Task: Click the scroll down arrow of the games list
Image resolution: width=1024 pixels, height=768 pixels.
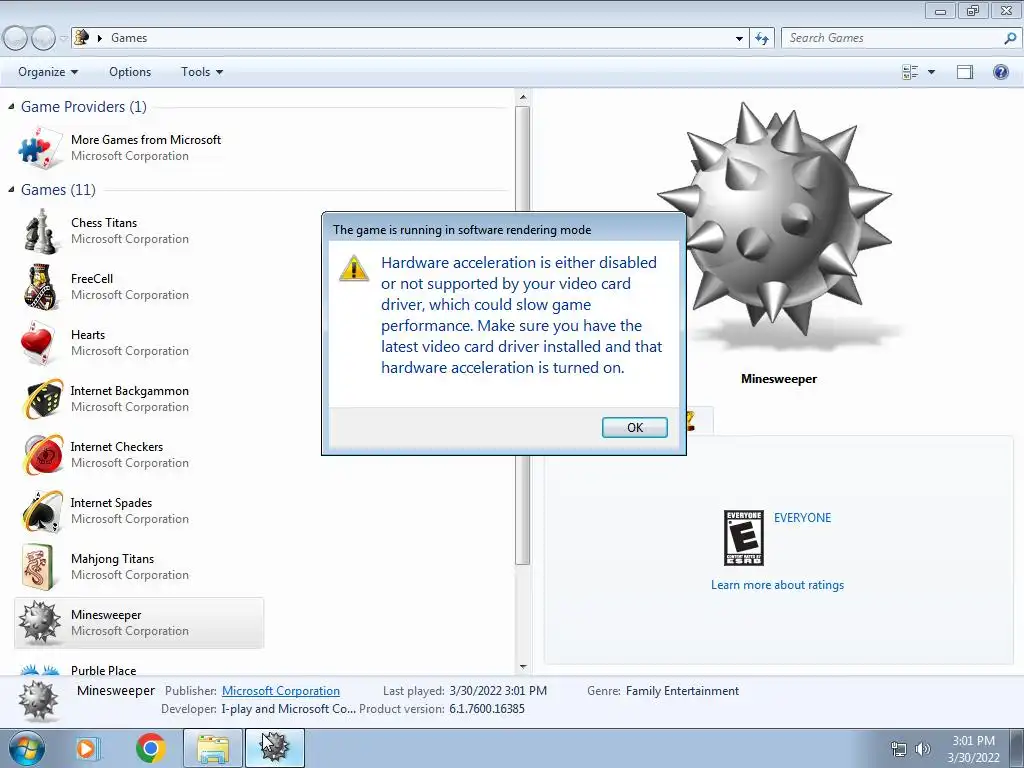Action: pyautogui.click(x=522, y=667)
